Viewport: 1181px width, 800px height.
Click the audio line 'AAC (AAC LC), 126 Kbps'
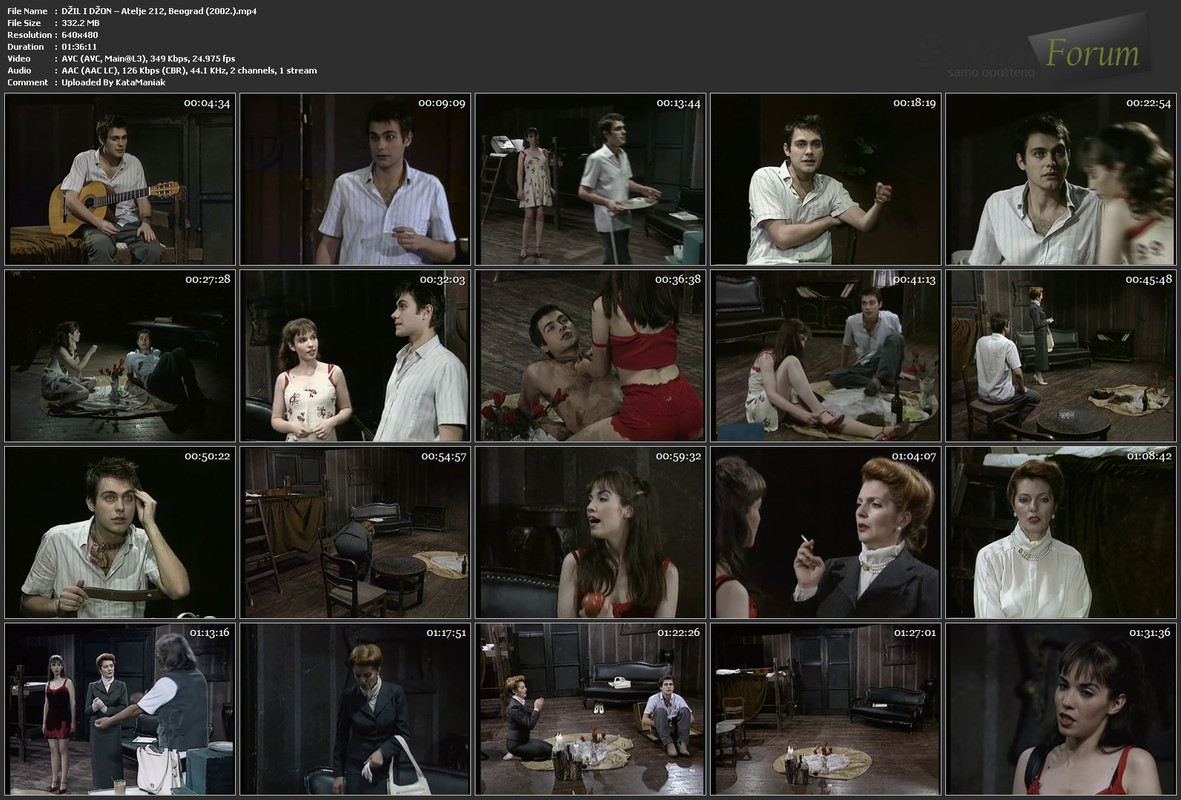click(x=113, y=71)
